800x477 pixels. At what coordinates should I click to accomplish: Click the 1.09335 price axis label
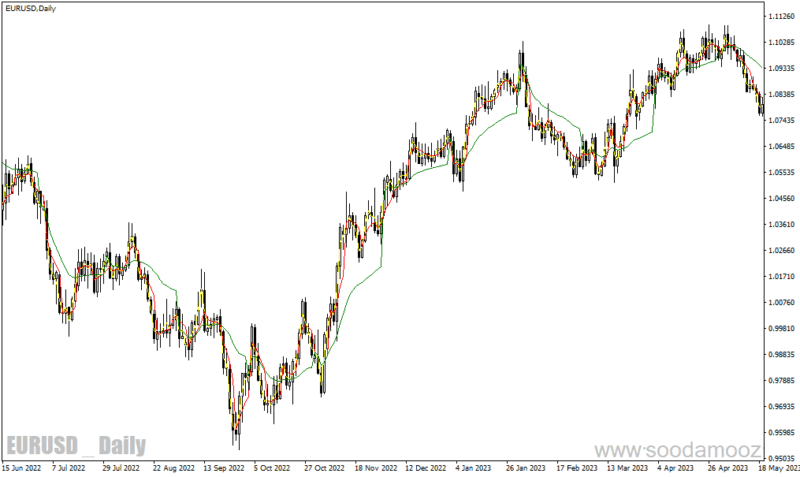click(x=782, y=68)
